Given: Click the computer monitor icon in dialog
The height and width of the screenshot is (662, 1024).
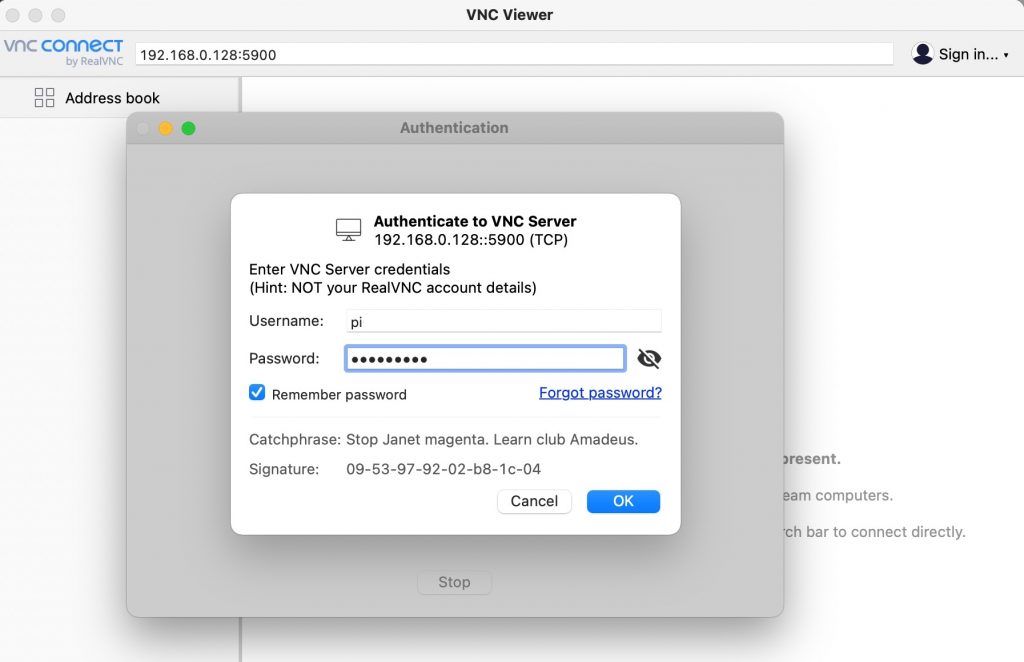Looking at the screenshot, I should click(x=348, y=230).
